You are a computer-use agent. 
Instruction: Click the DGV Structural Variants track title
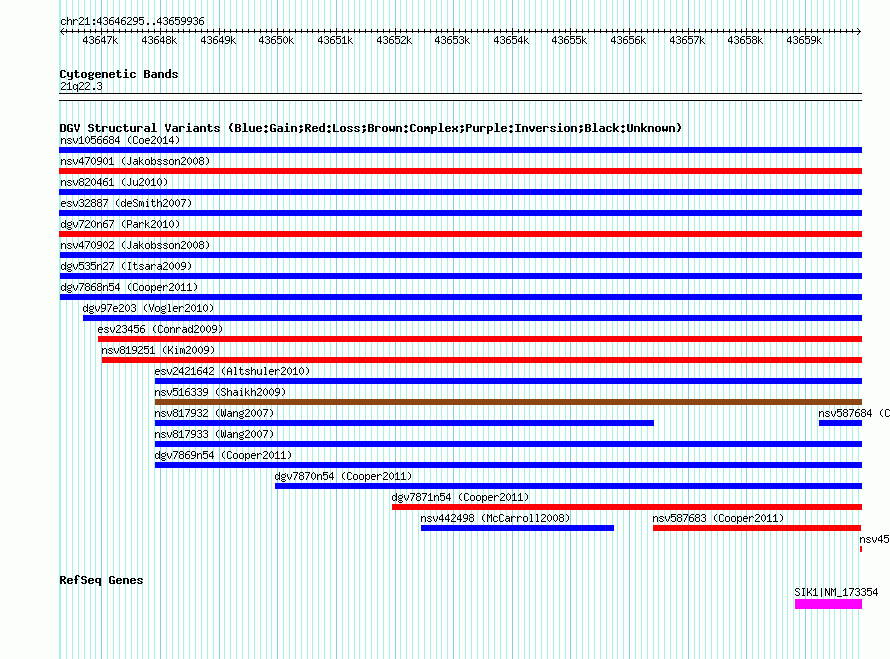point(371,128)
